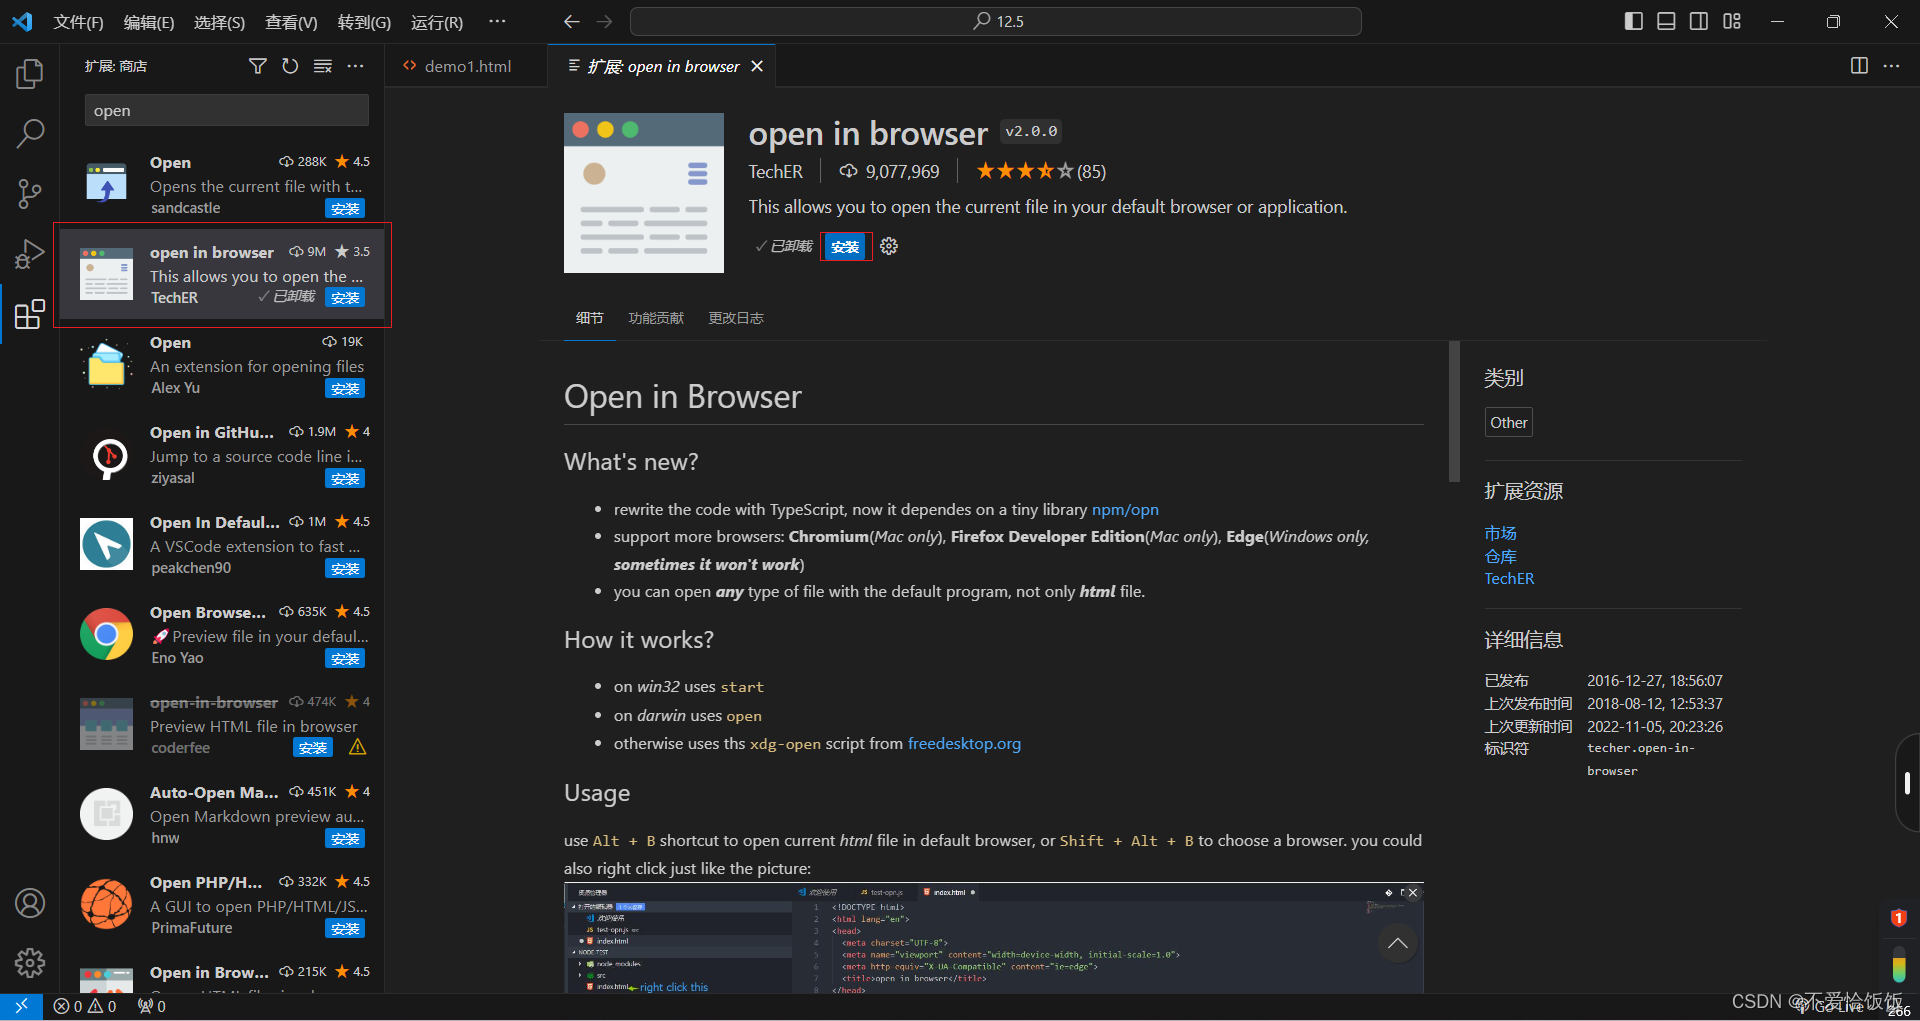Click the deprecation warning icon for coderfee extension
This screenshot has height=1021, width=1920.
357,747
